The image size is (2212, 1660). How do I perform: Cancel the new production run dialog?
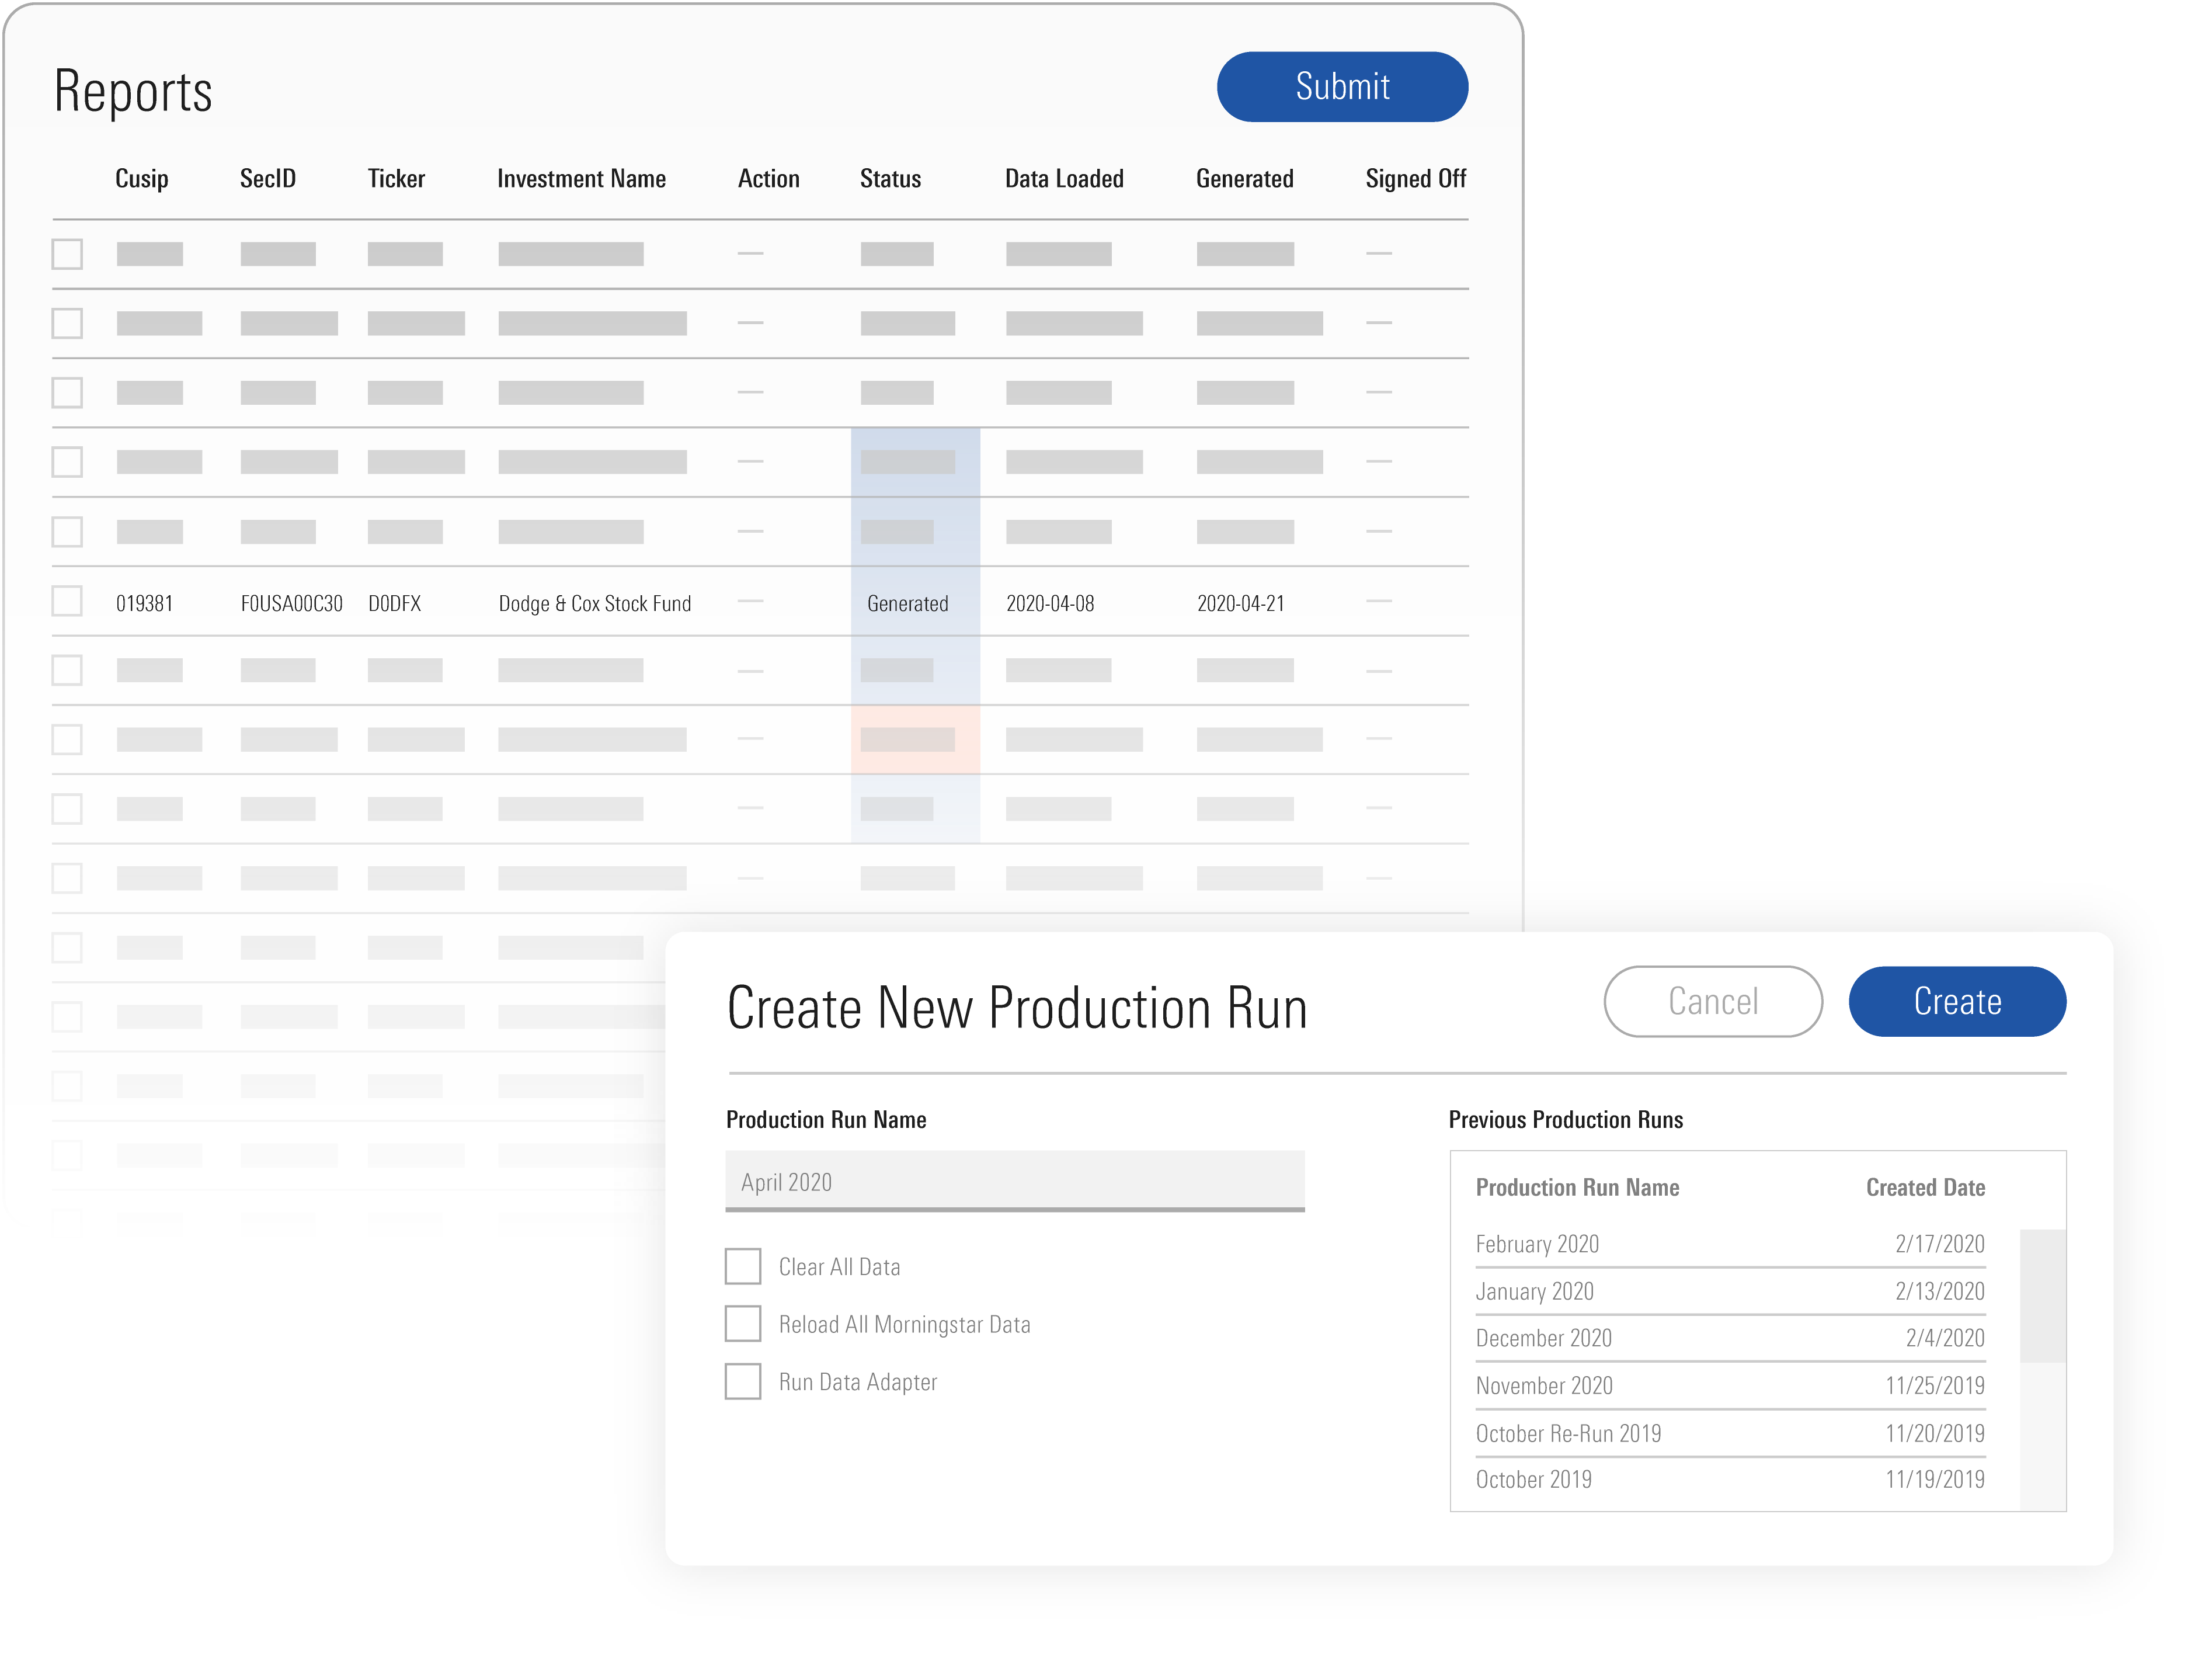click(x=1712, y=1001)
